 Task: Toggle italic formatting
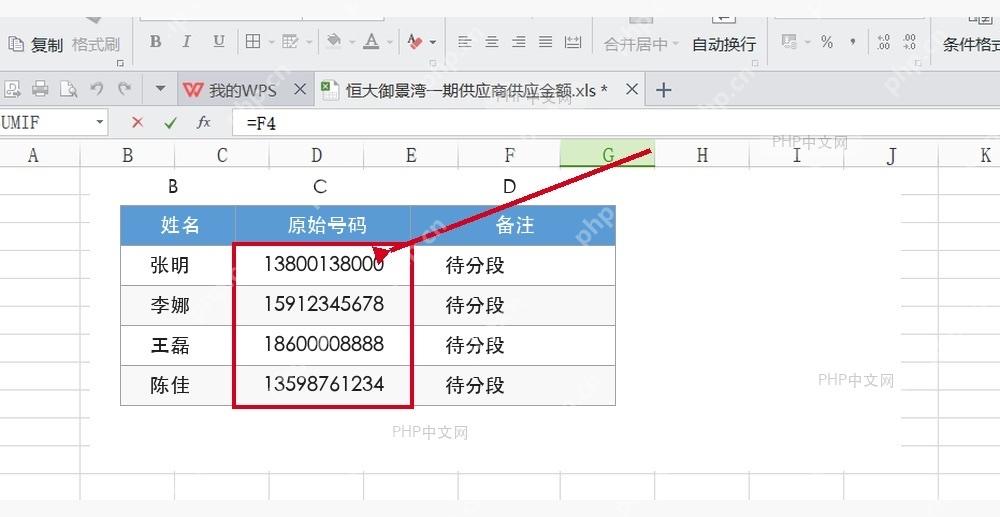187,42
